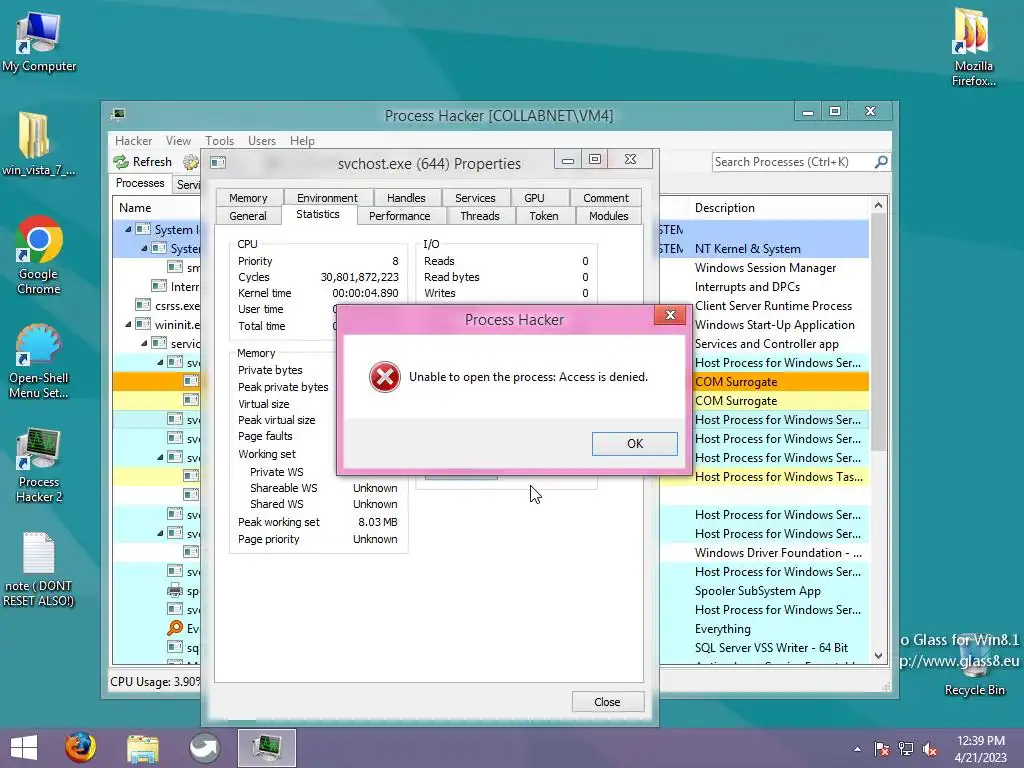Screen dimensions: 1024x768
Task: Switch to the Memory tab
Action: [248, 198]
